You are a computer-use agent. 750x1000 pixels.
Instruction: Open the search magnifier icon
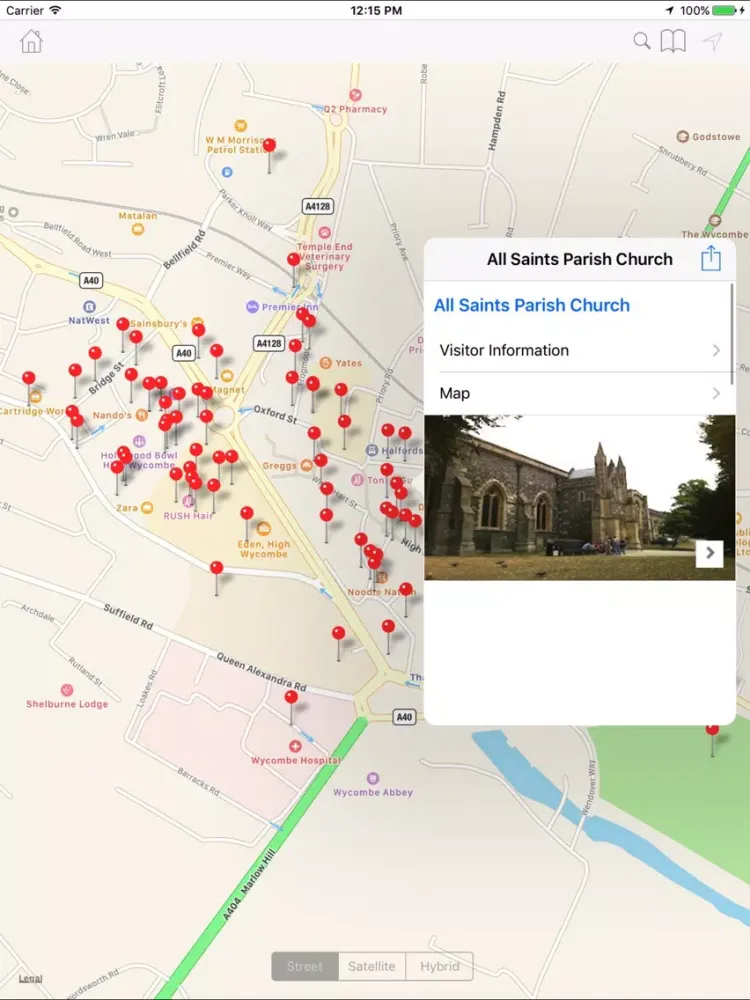[642, 41]
